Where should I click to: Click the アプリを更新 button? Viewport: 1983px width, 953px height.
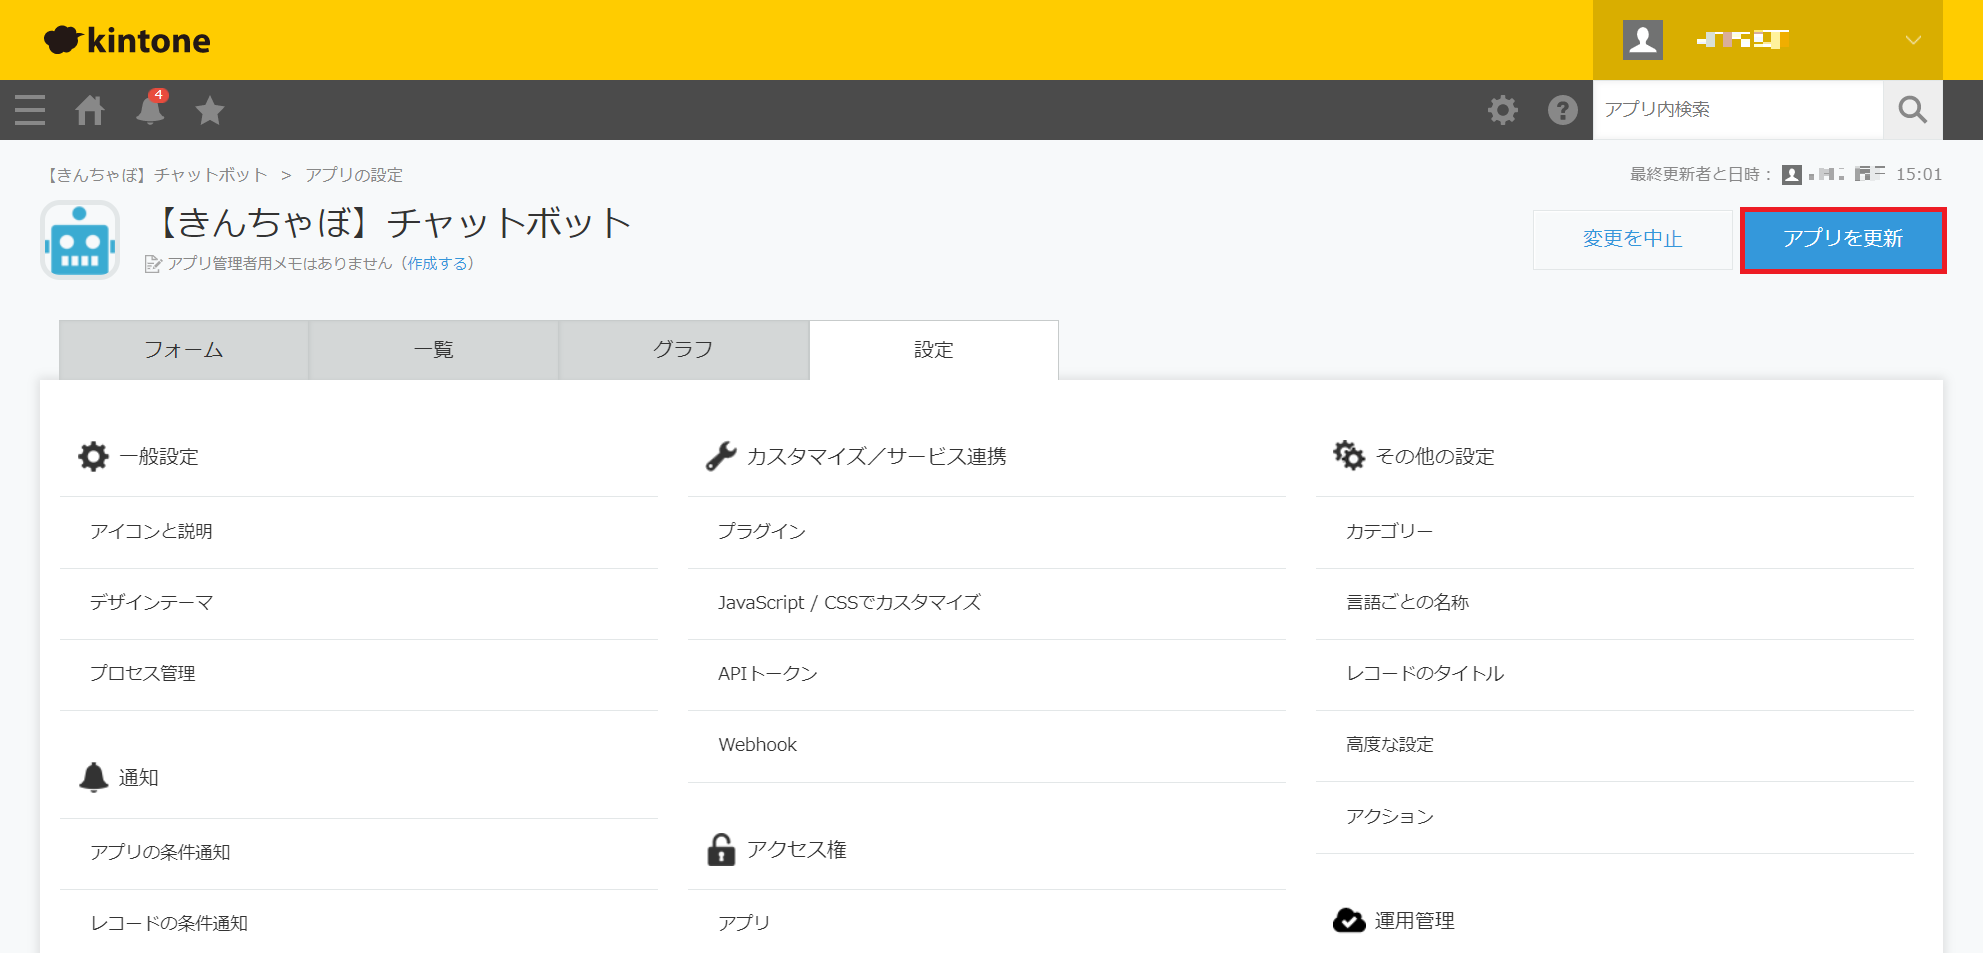pos(1842,239)
